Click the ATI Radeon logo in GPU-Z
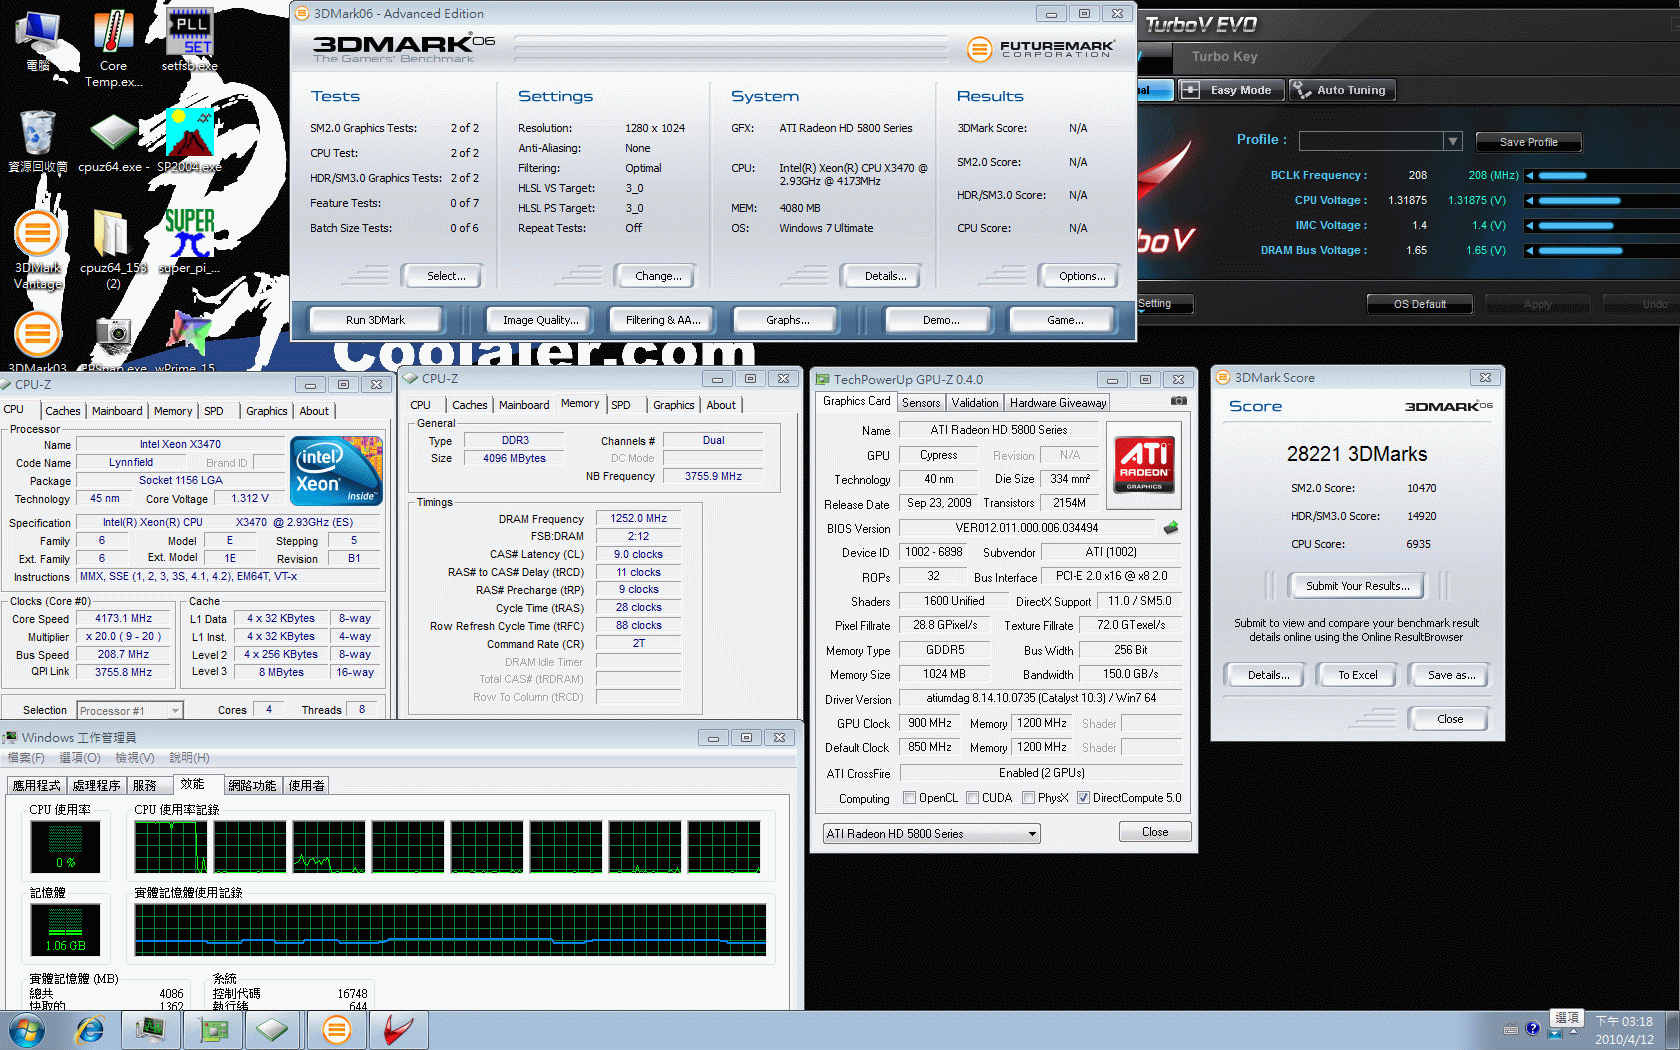The height and width of the screenshot is (1050, 1680). [x=1144, y=466]
